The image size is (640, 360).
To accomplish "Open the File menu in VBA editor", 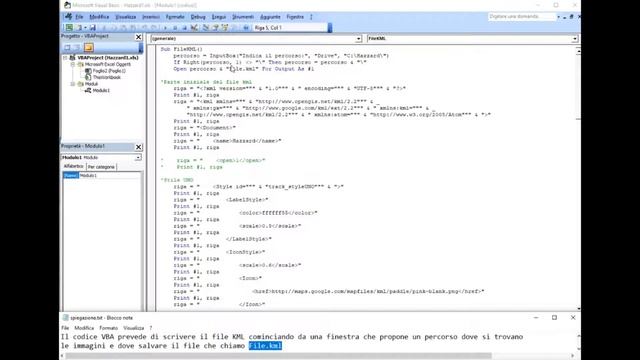I will pos(79,17).
